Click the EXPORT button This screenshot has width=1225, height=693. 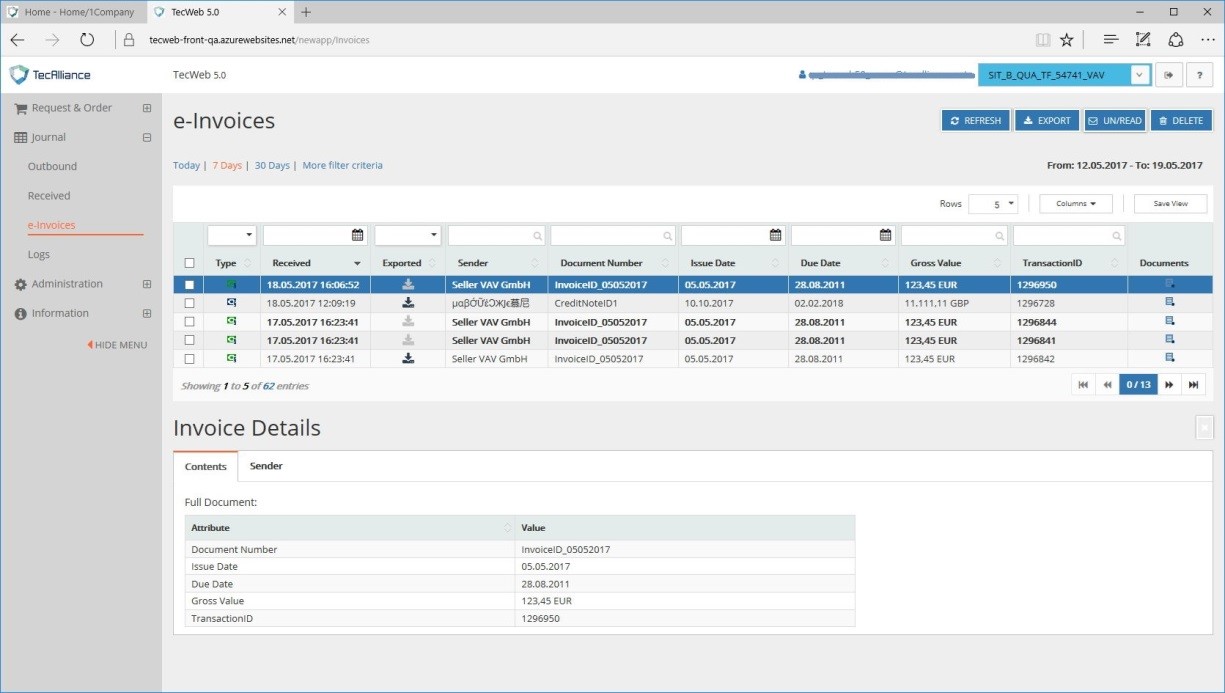[1047, 121]
